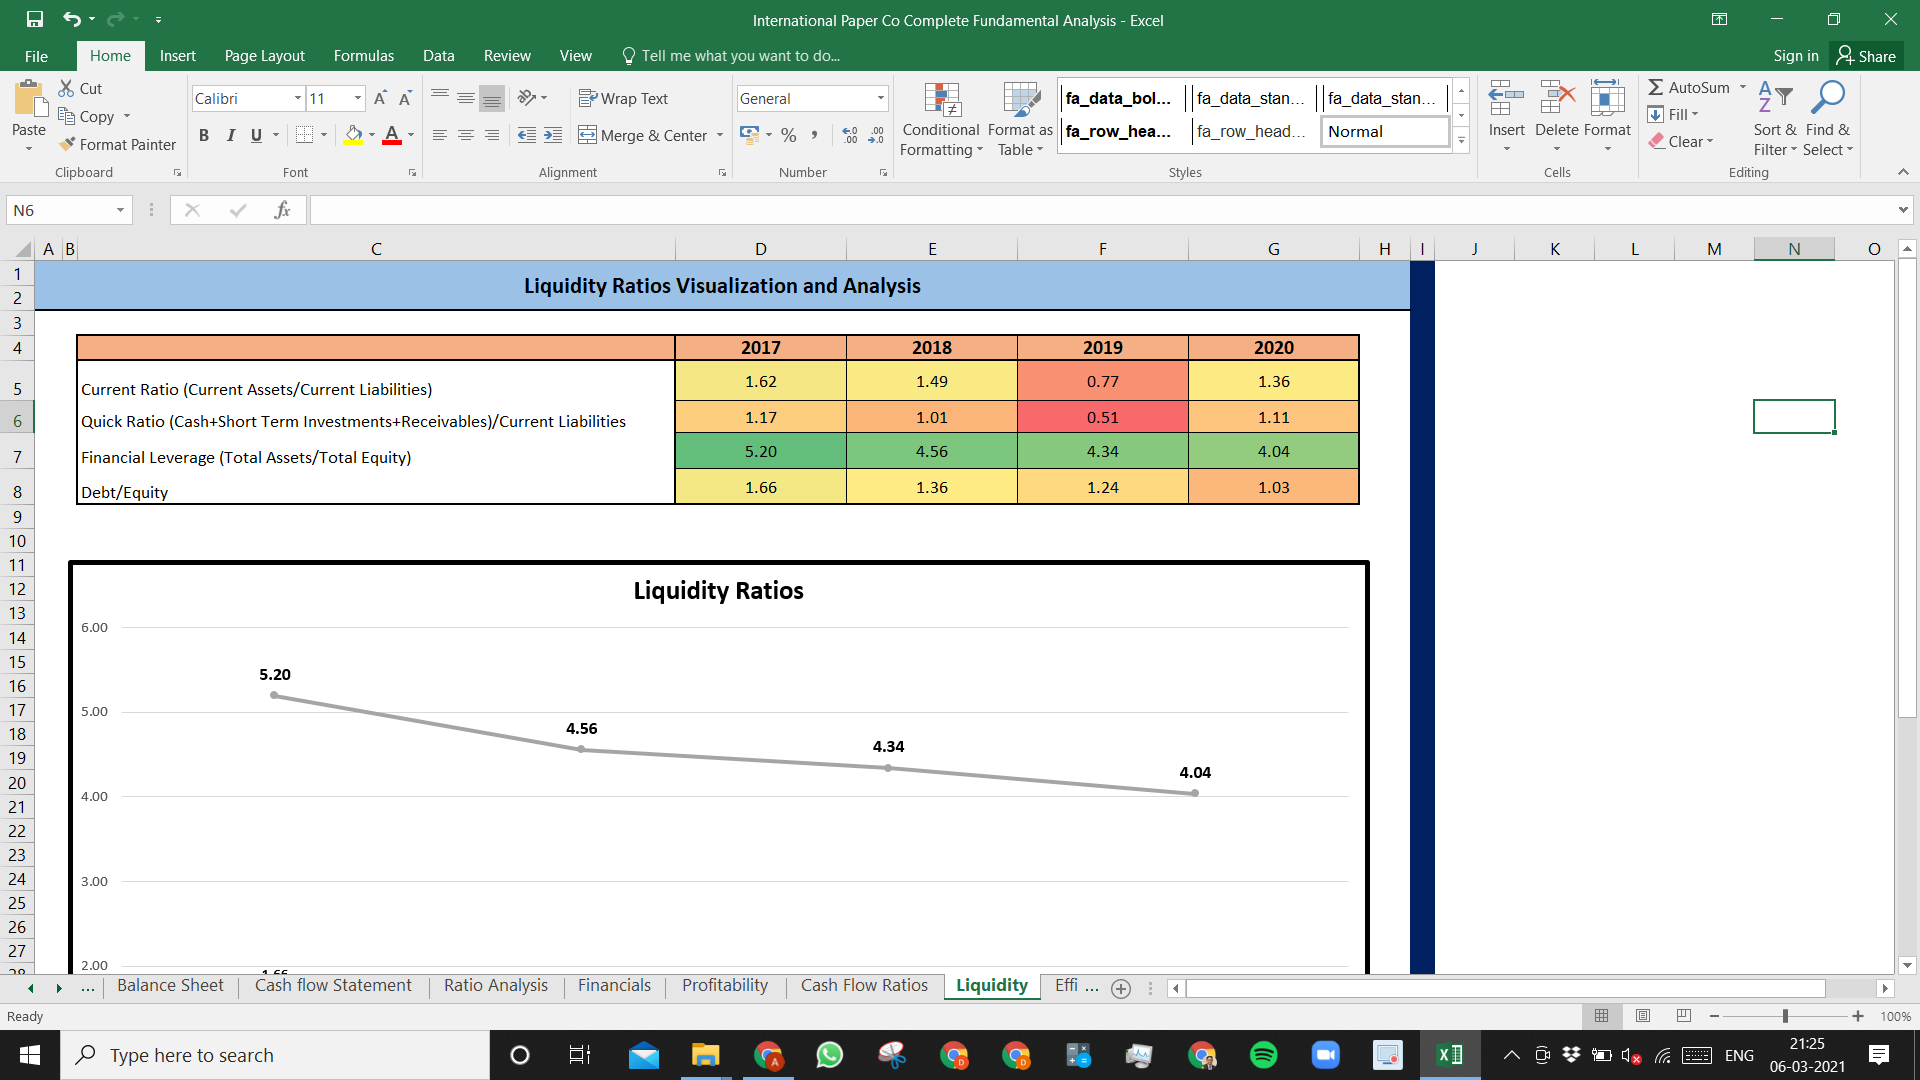Open Conditional Formatting menu

pyautogui.click(x=941, y=119)
